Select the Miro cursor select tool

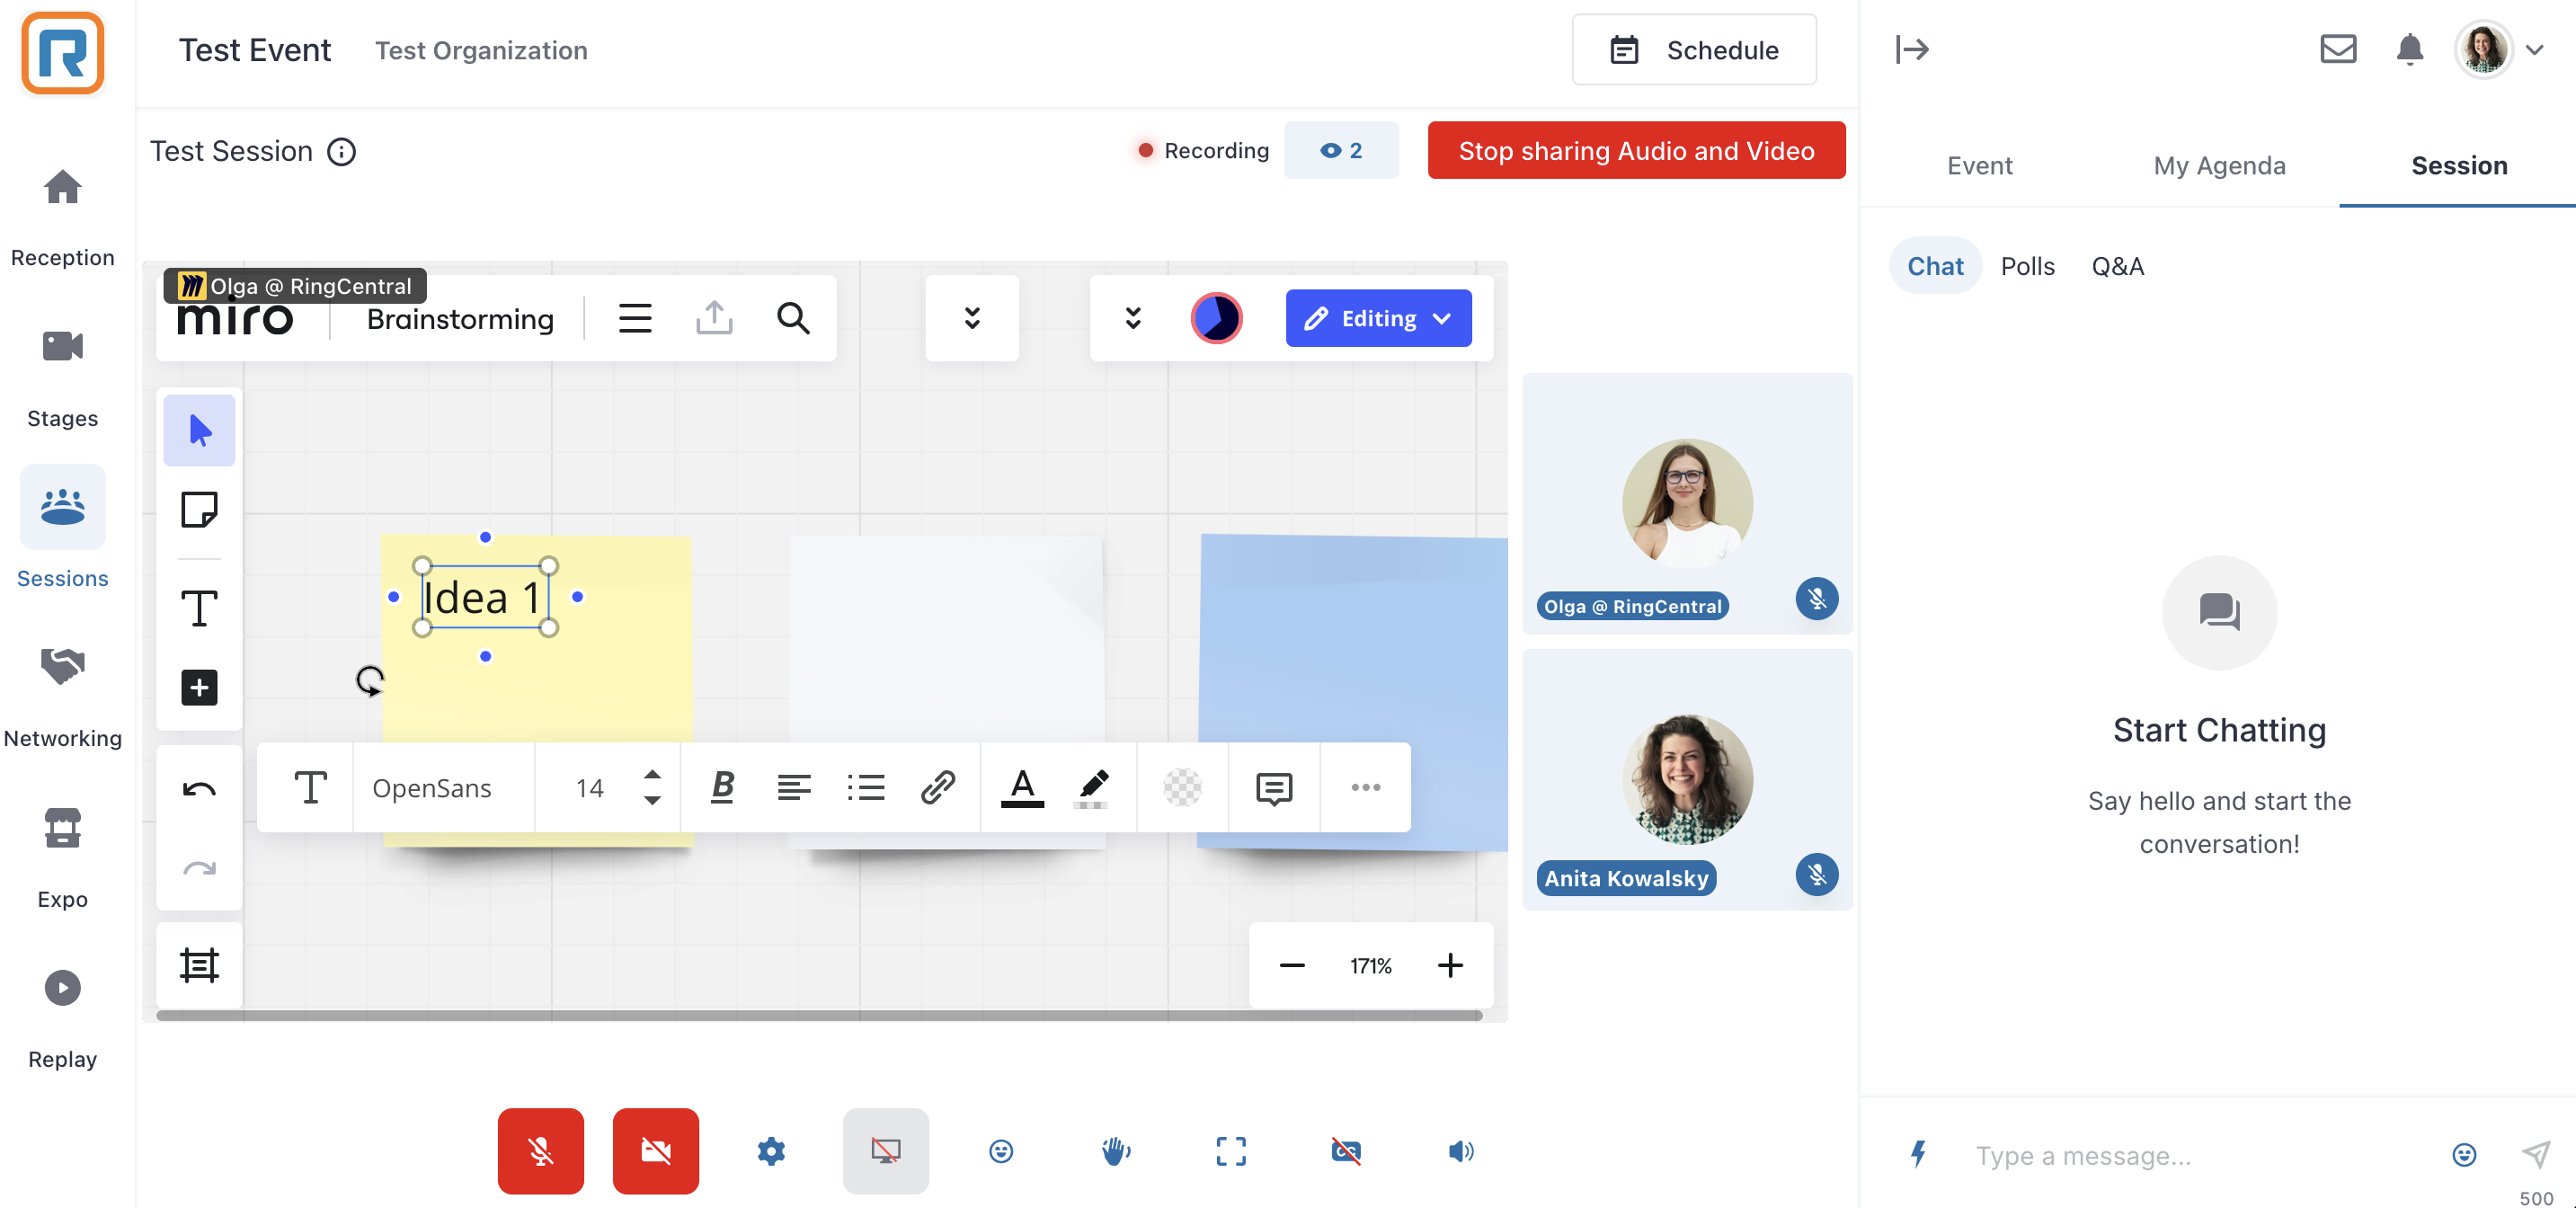[x=199, y=430]
